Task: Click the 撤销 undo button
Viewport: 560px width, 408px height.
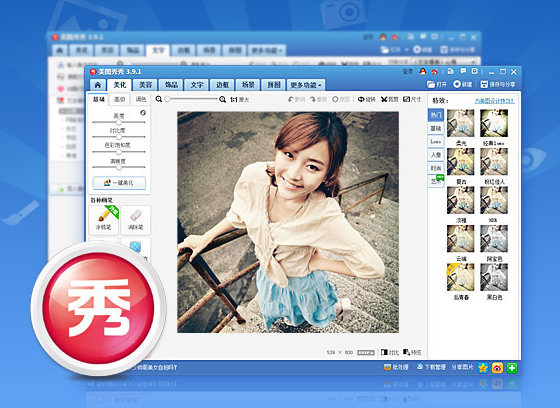Action: click(296, 99)
